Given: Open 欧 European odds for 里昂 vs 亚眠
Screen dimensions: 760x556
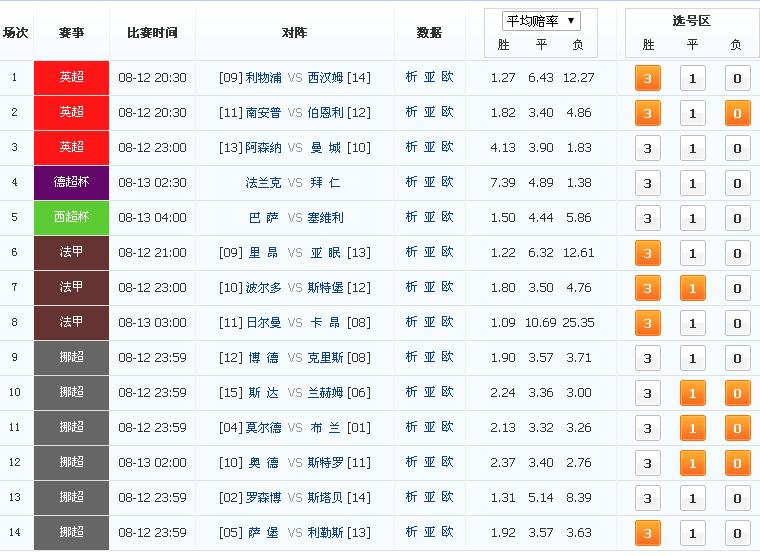Looking at the screenshot, I should pyautogui.click(x=447, y=252).
